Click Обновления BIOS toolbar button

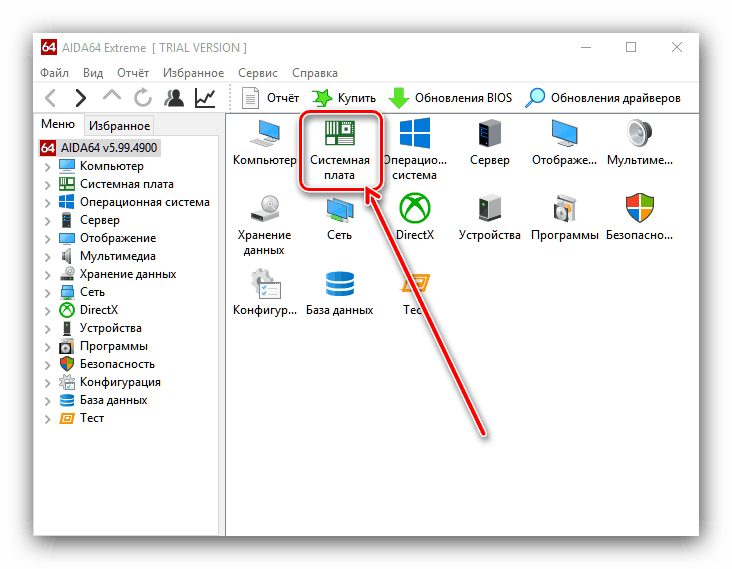pyautogui.click(x=450, y=98)
